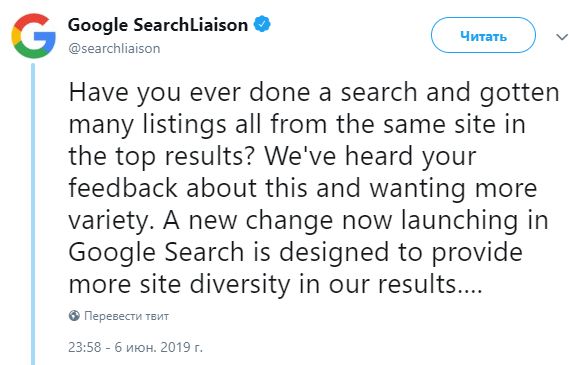Click the date portion 6 июн. 2019 г.
The height and width of the screenshot is (365, 569).
point(158,347)
